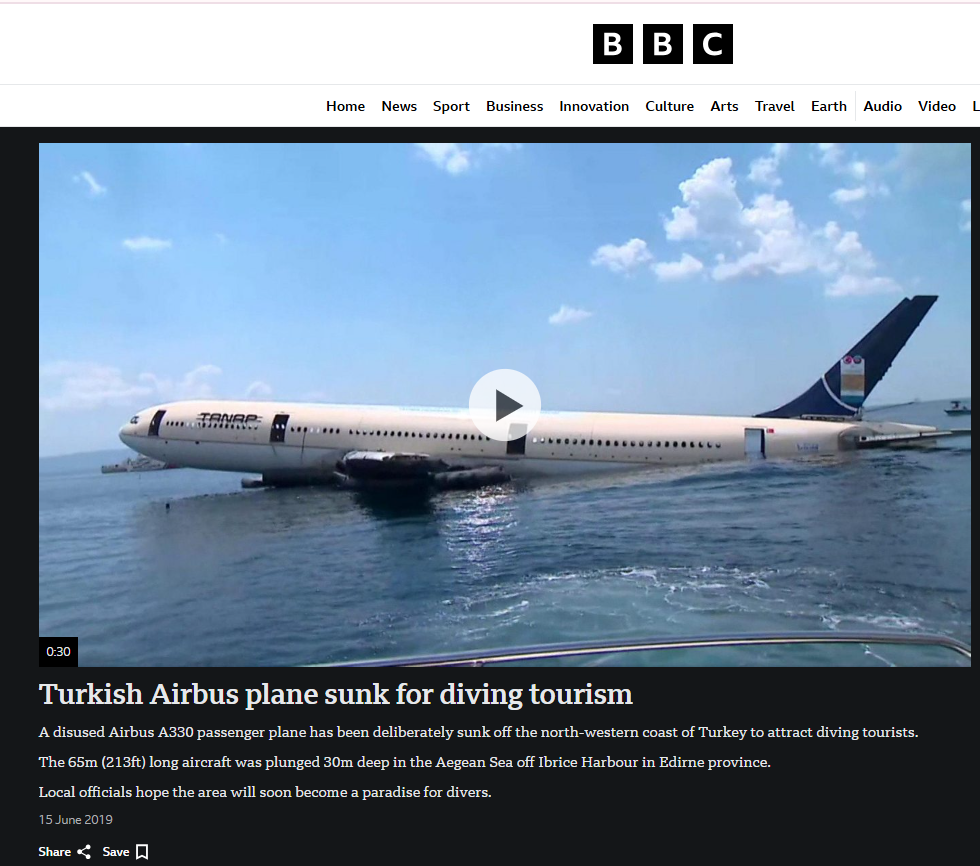Open the Arts section
This screenshot has width=980, height=866.
pyautogui.click(x=724, y=106)
